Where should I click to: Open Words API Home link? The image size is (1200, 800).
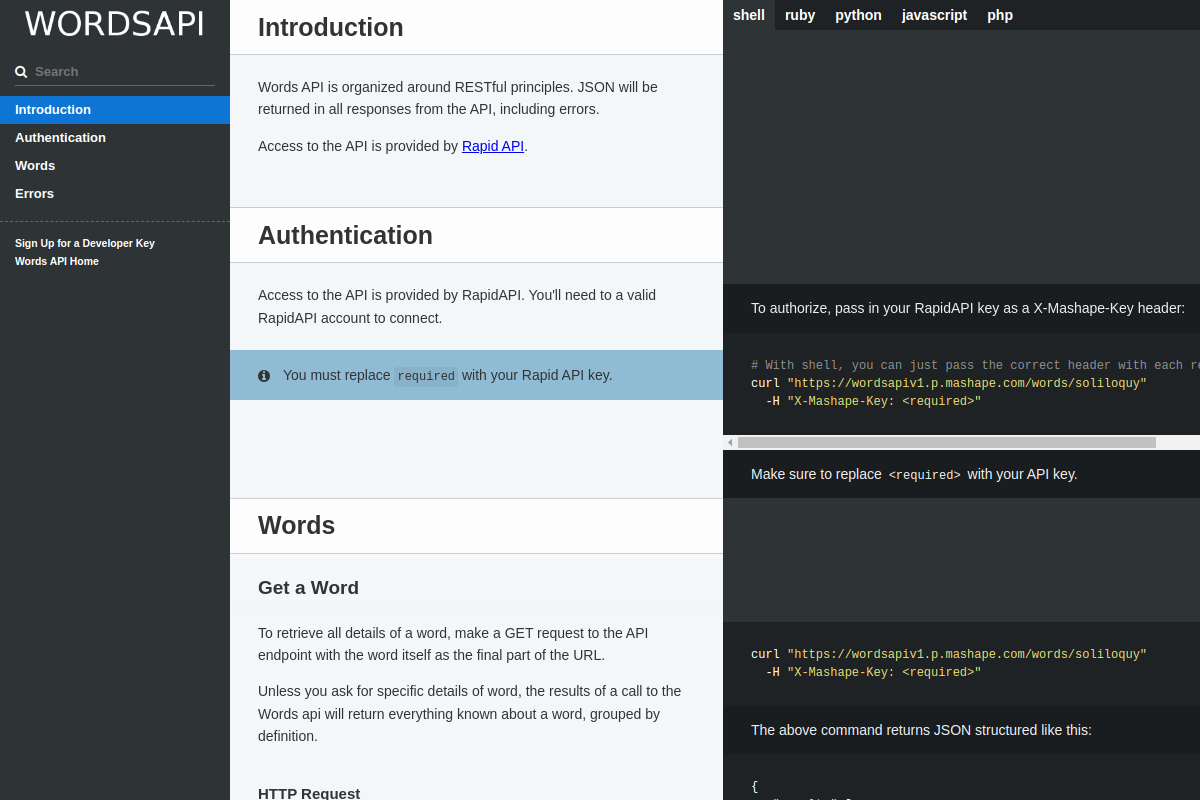pyautogui.click(x=57, y=261)
